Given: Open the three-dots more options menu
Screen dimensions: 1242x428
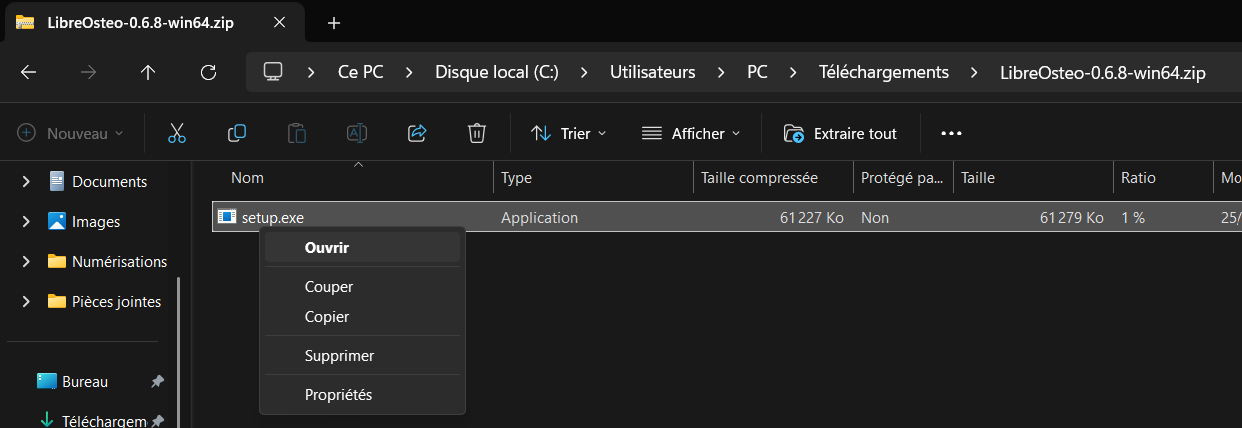Looking at the screenshot, I should tap(951, 133).
